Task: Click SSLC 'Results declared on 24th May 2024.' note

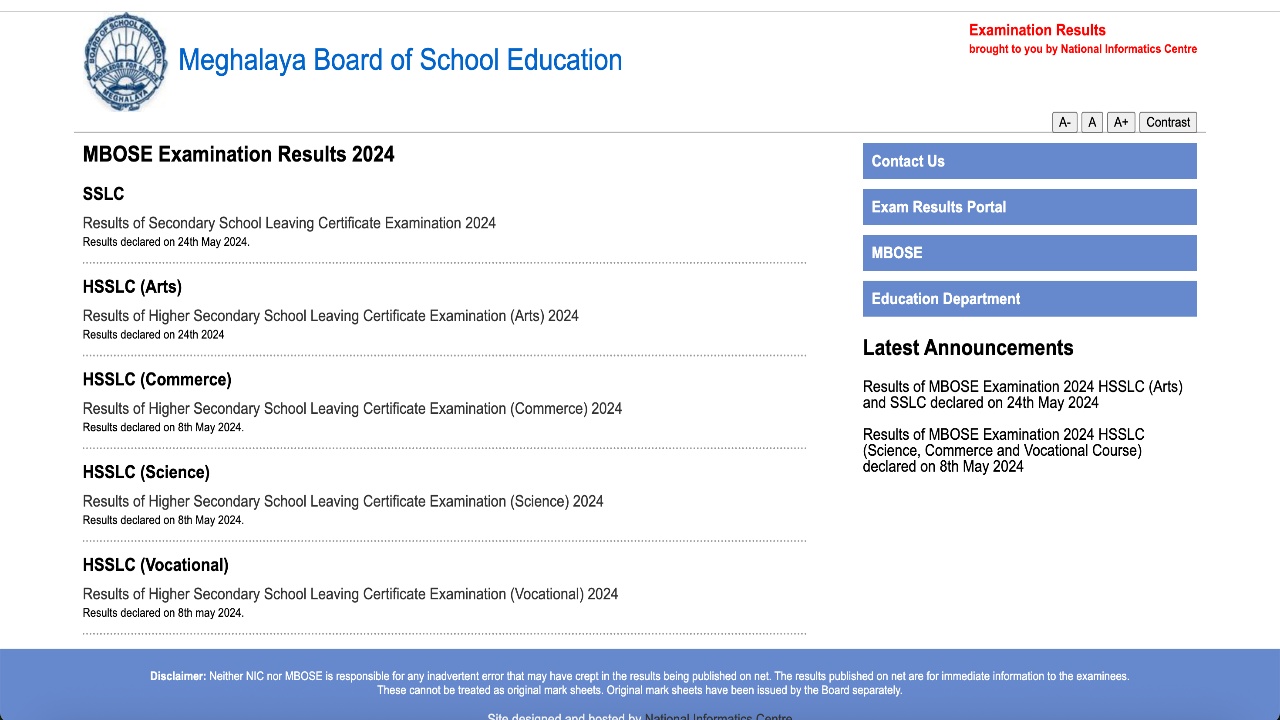Action: coord(166,242)
